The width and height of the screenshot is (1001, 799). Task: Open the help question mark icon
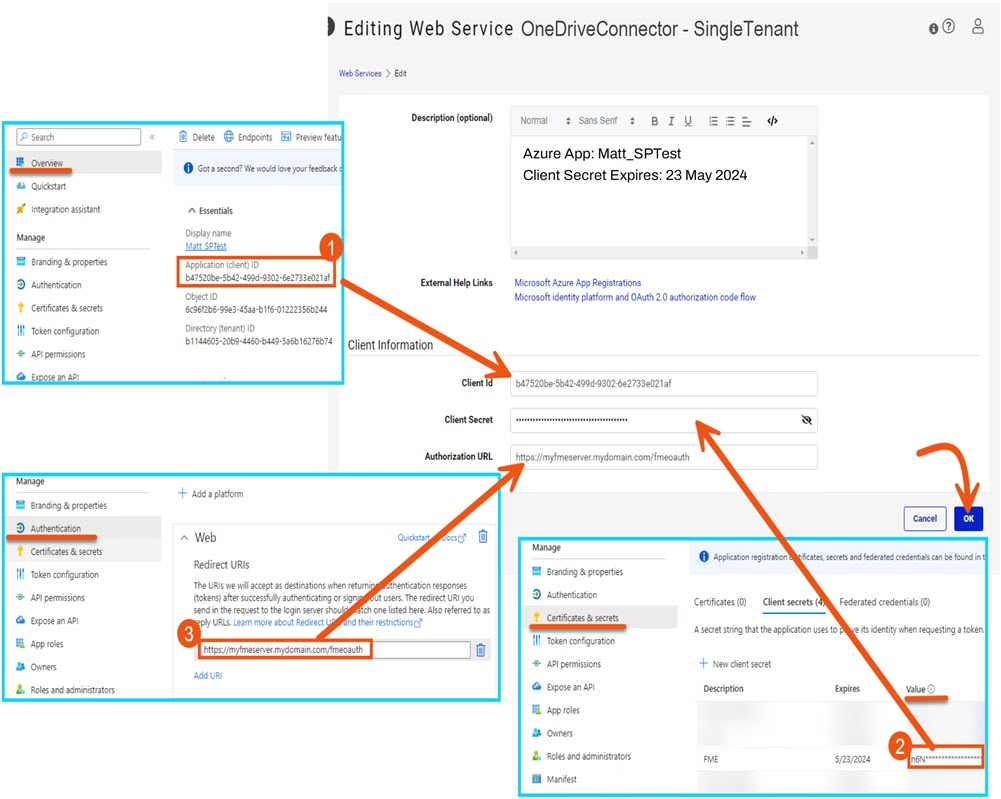(949, 26)
